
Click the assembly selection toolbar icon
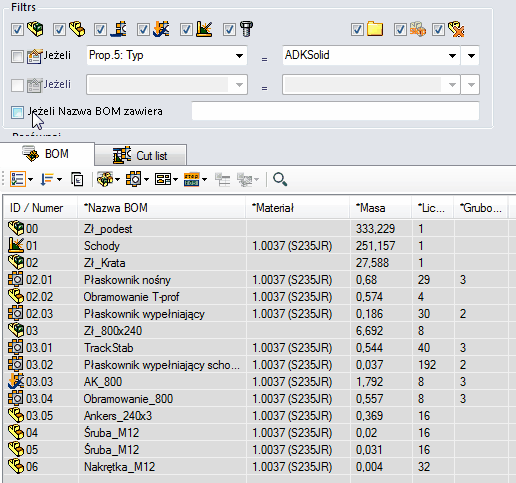pyautogui.click(x=105, y=179)
